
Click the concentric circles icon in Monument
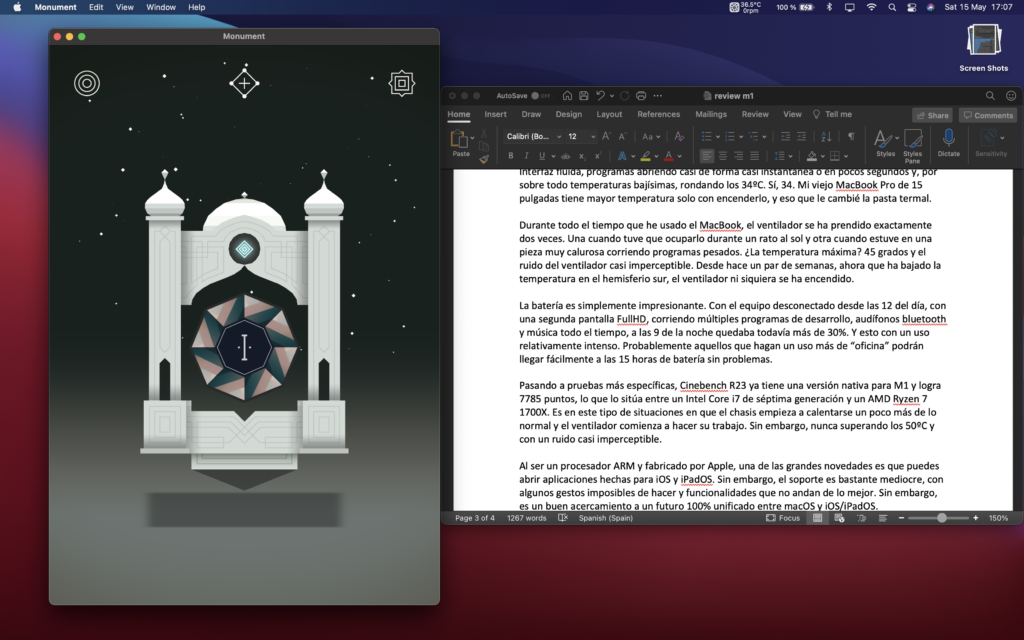[87, 83]
